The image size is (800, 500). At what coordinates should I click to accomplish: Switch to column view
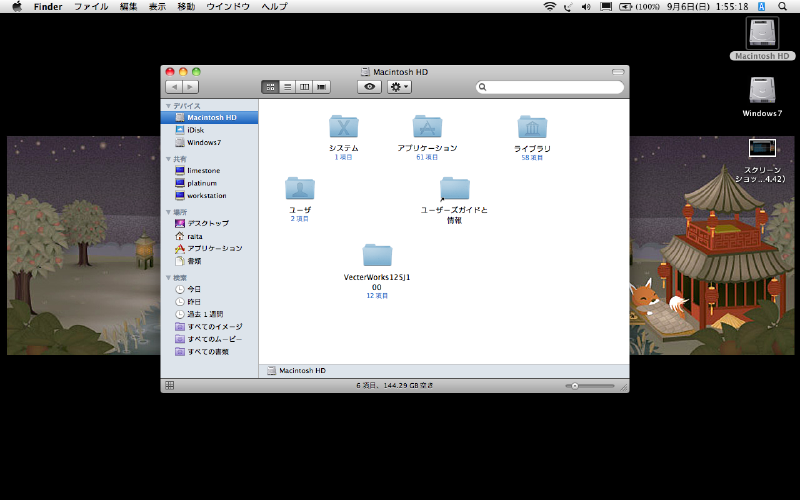click(x=305, y=87)
